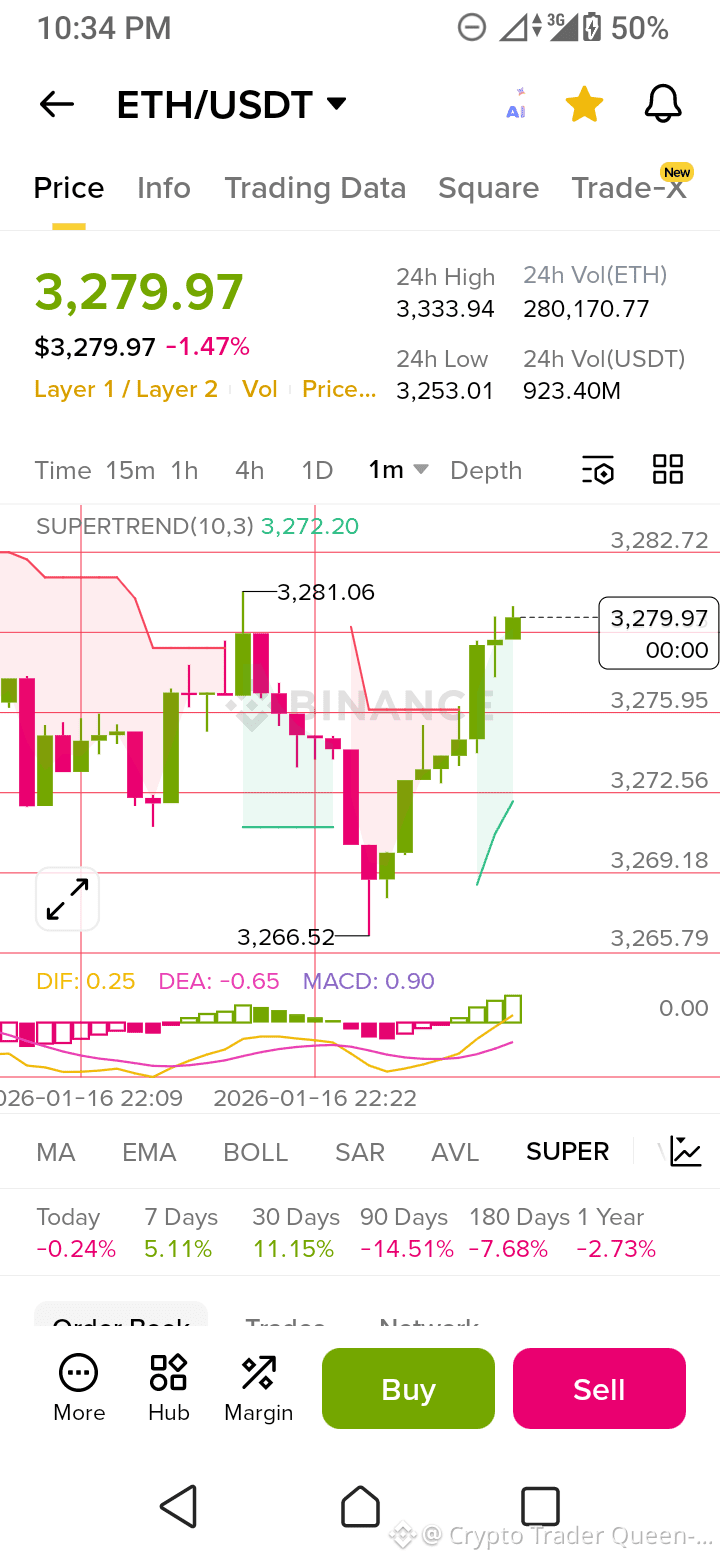Select the 1h interval
This screenshot has width=720, height=1560.
(184, 470)
